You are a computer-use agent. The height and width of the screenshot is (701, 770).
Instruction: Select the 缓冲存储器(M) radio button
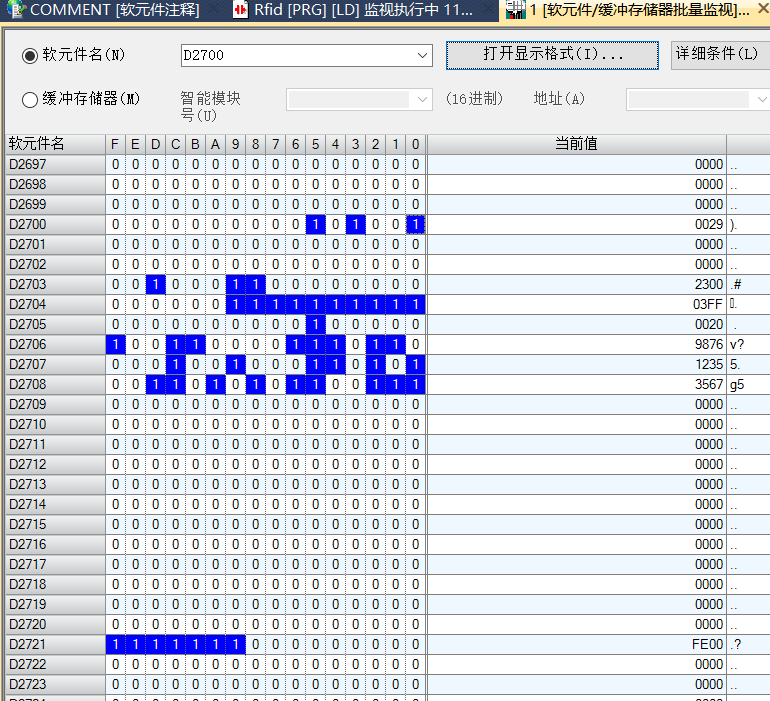pyautogui.click(x=30, y=99)
